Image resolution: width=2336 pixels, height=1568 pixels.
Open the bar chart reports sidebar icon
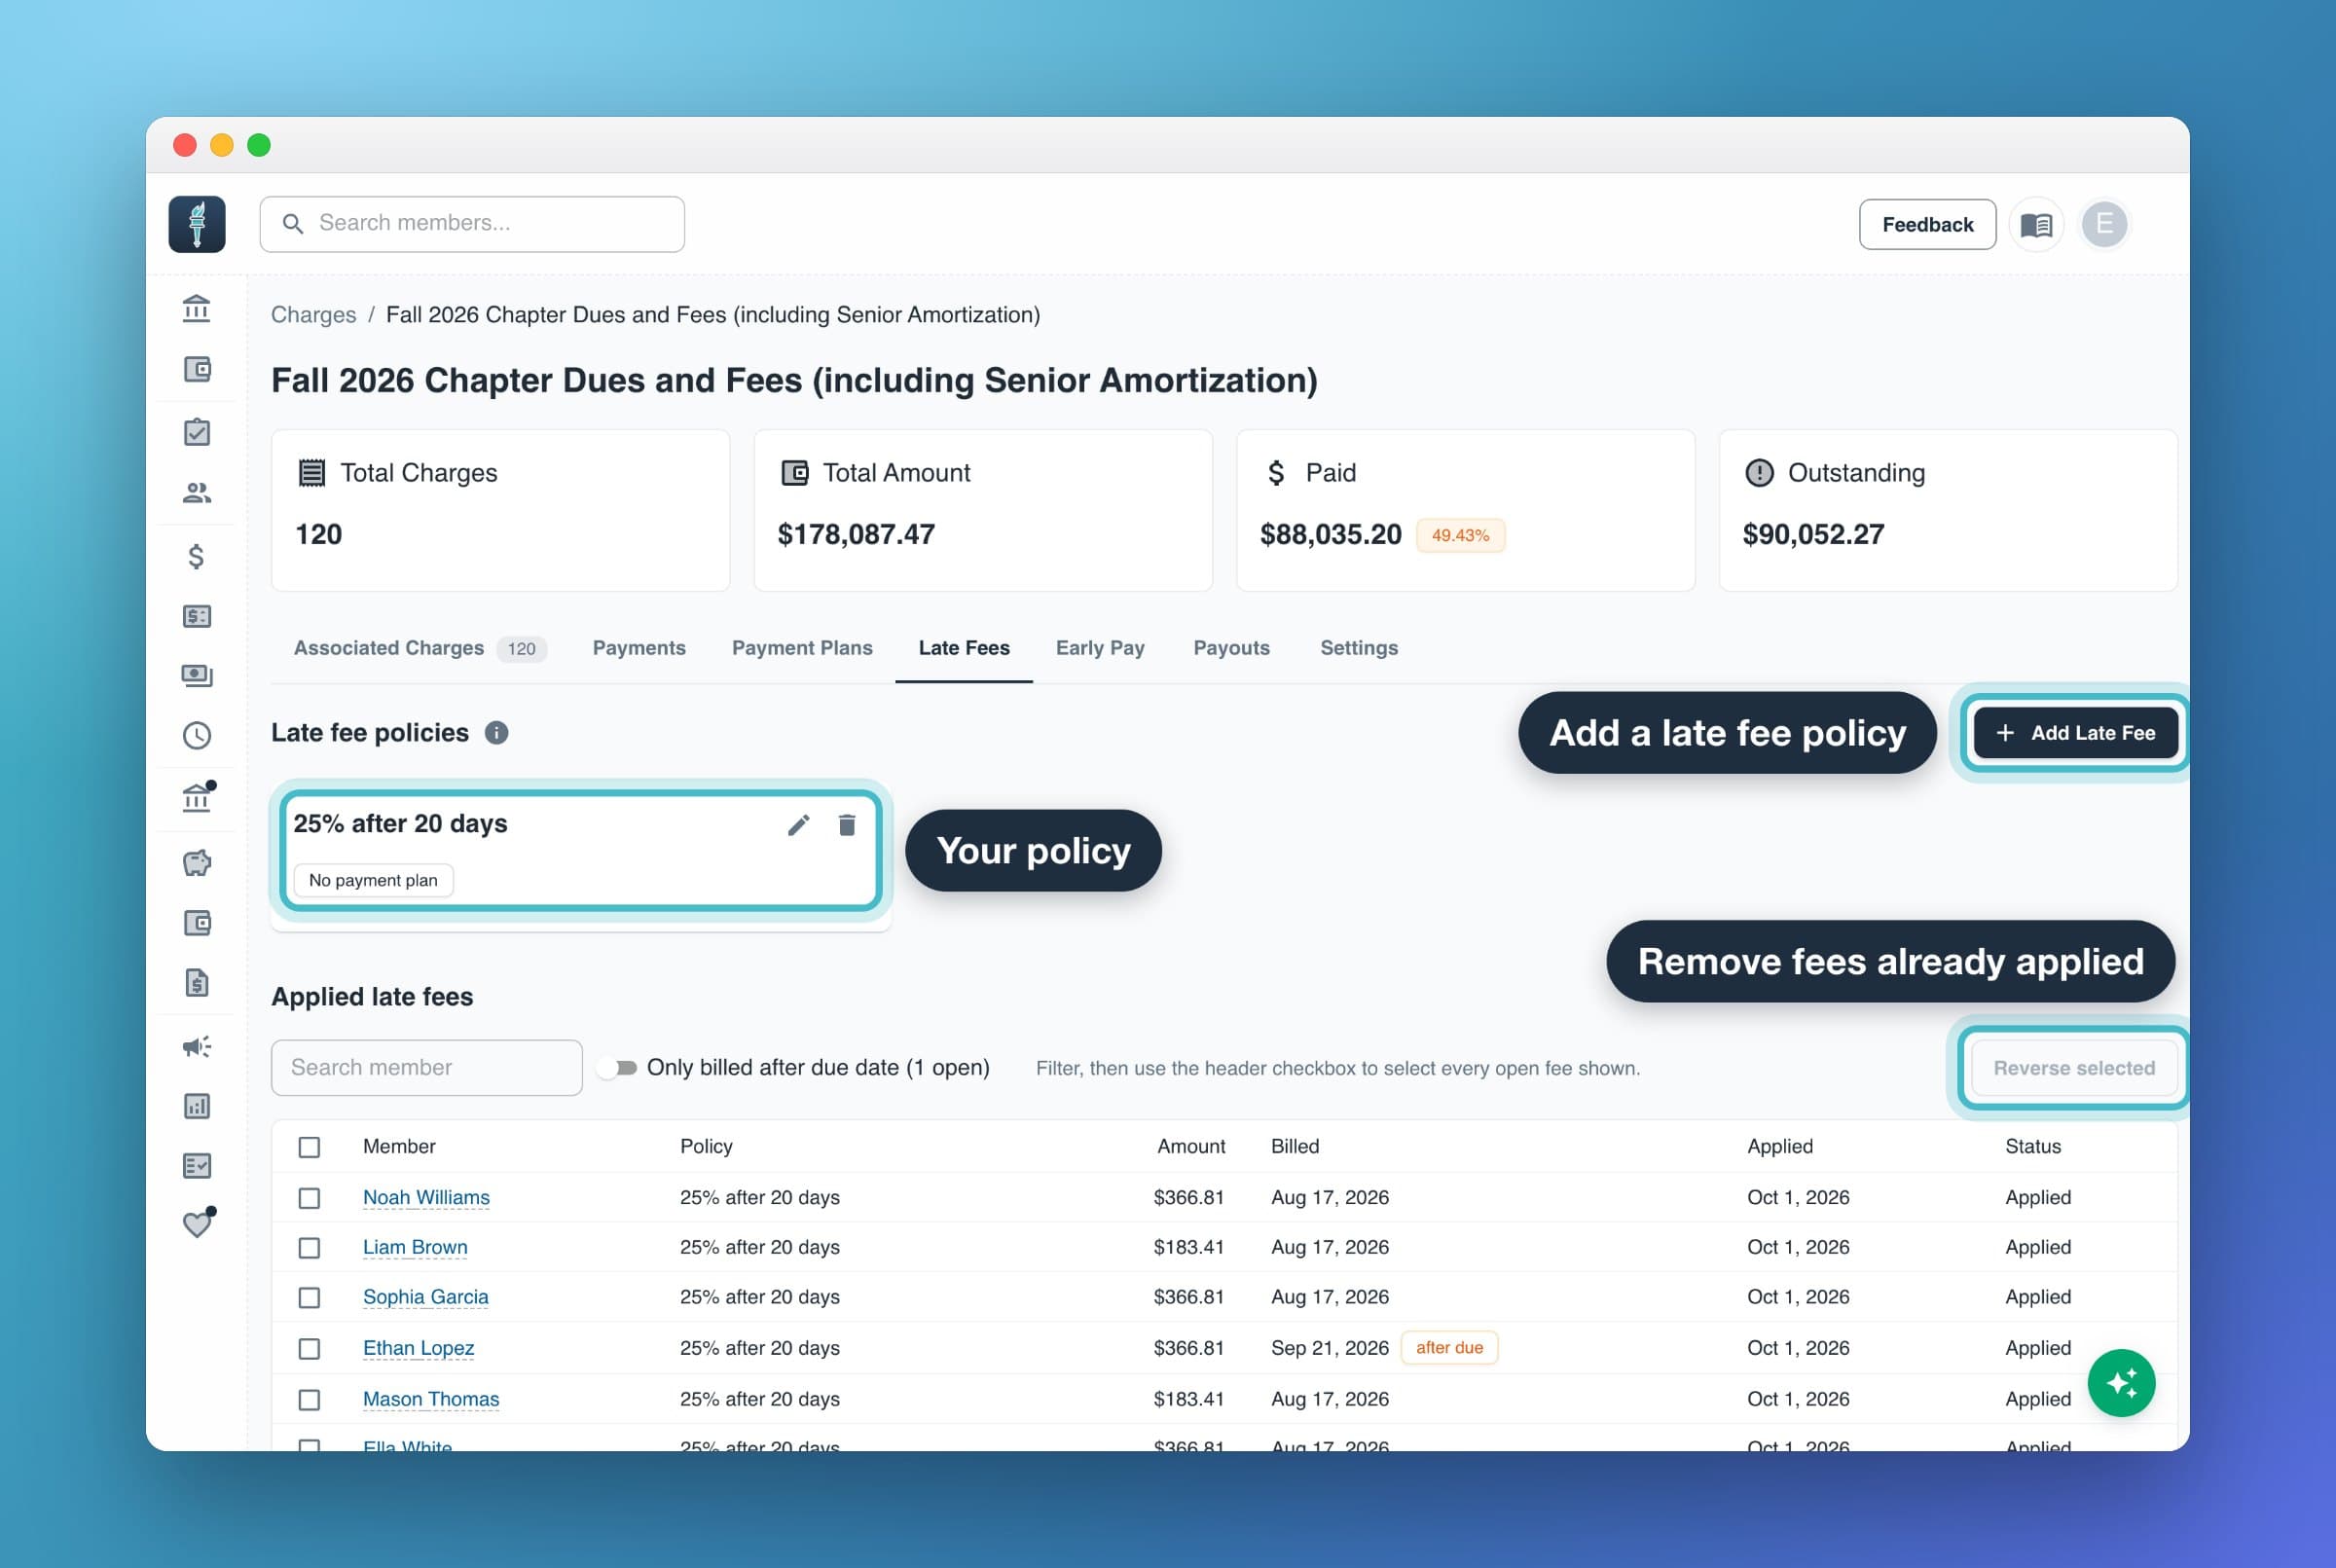197,1106
